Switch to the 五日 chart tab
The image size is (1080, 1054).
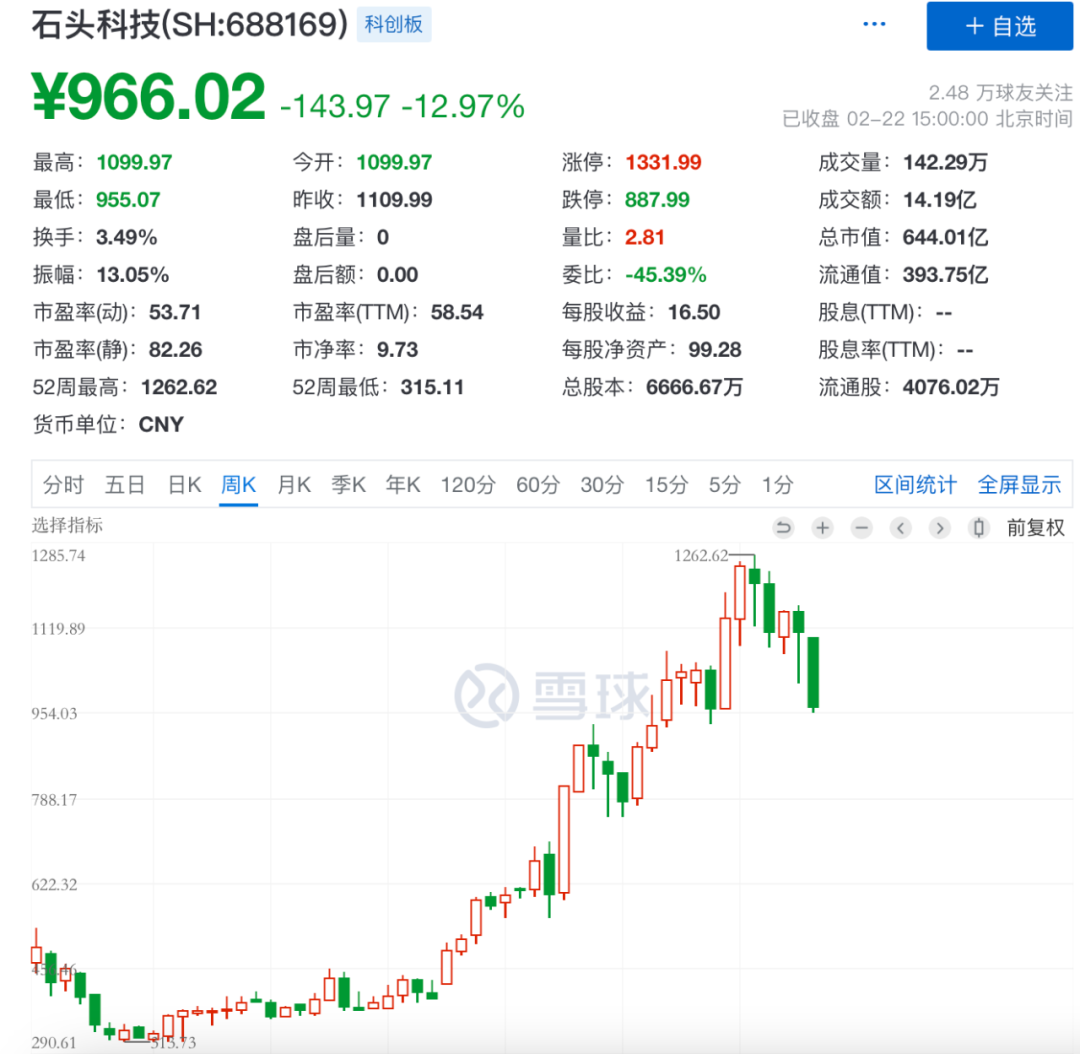(125, 485)
